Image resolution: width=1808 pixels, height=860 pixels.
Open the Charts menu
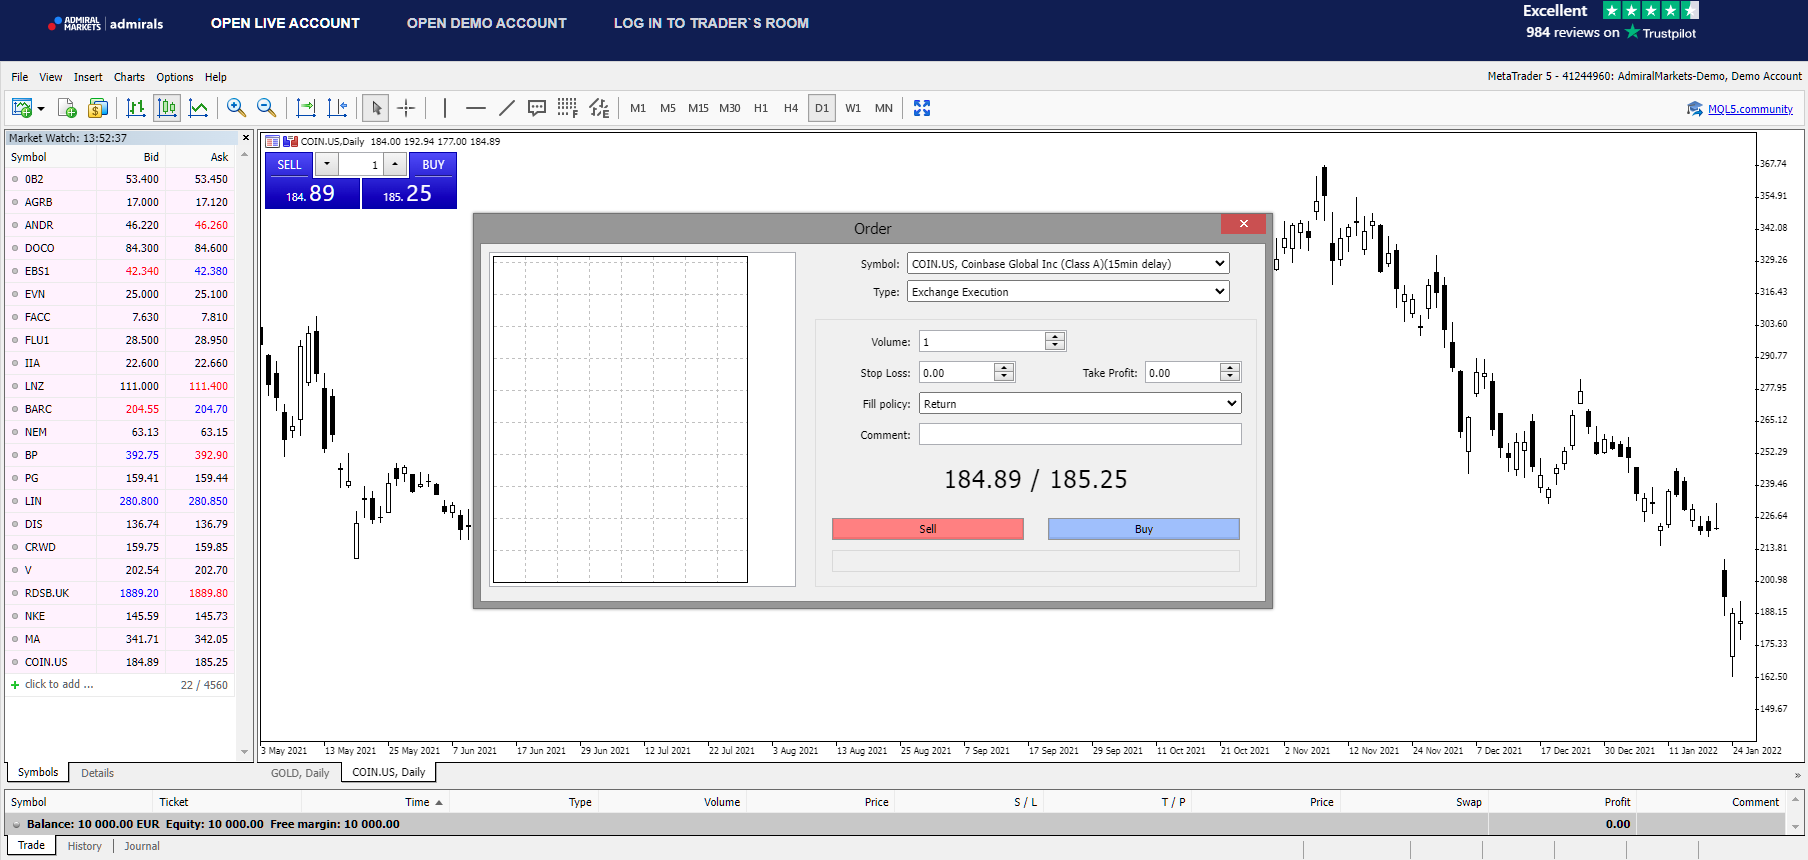(129, 77)
